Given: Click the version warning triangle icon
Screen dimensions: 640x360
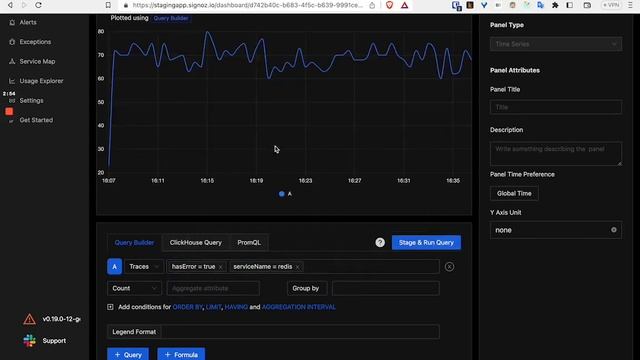Looking at the screenshot, I should tap(29, 319).
